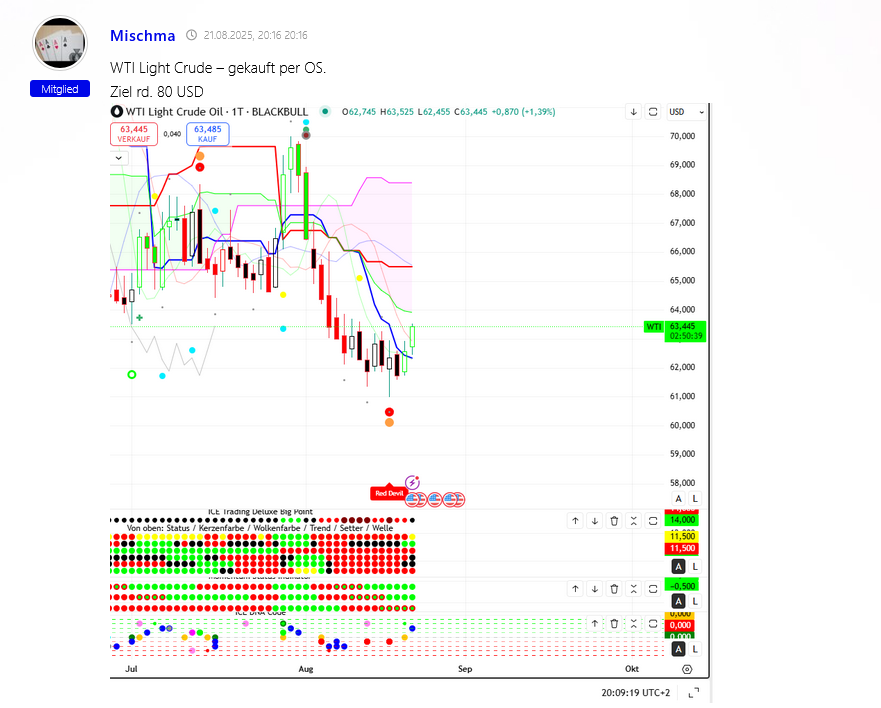The width and height of the screenshot is (881, 708).
Task: Toggle auto scale A on main chart
Action: point(679,498)
